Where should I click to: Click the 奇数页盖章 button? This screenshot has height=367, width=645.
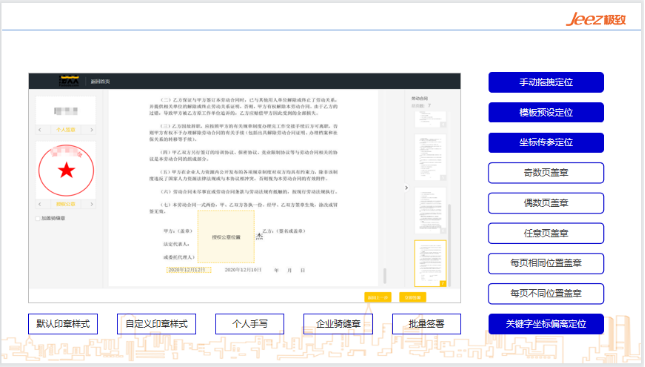click(x=546, y=173)
